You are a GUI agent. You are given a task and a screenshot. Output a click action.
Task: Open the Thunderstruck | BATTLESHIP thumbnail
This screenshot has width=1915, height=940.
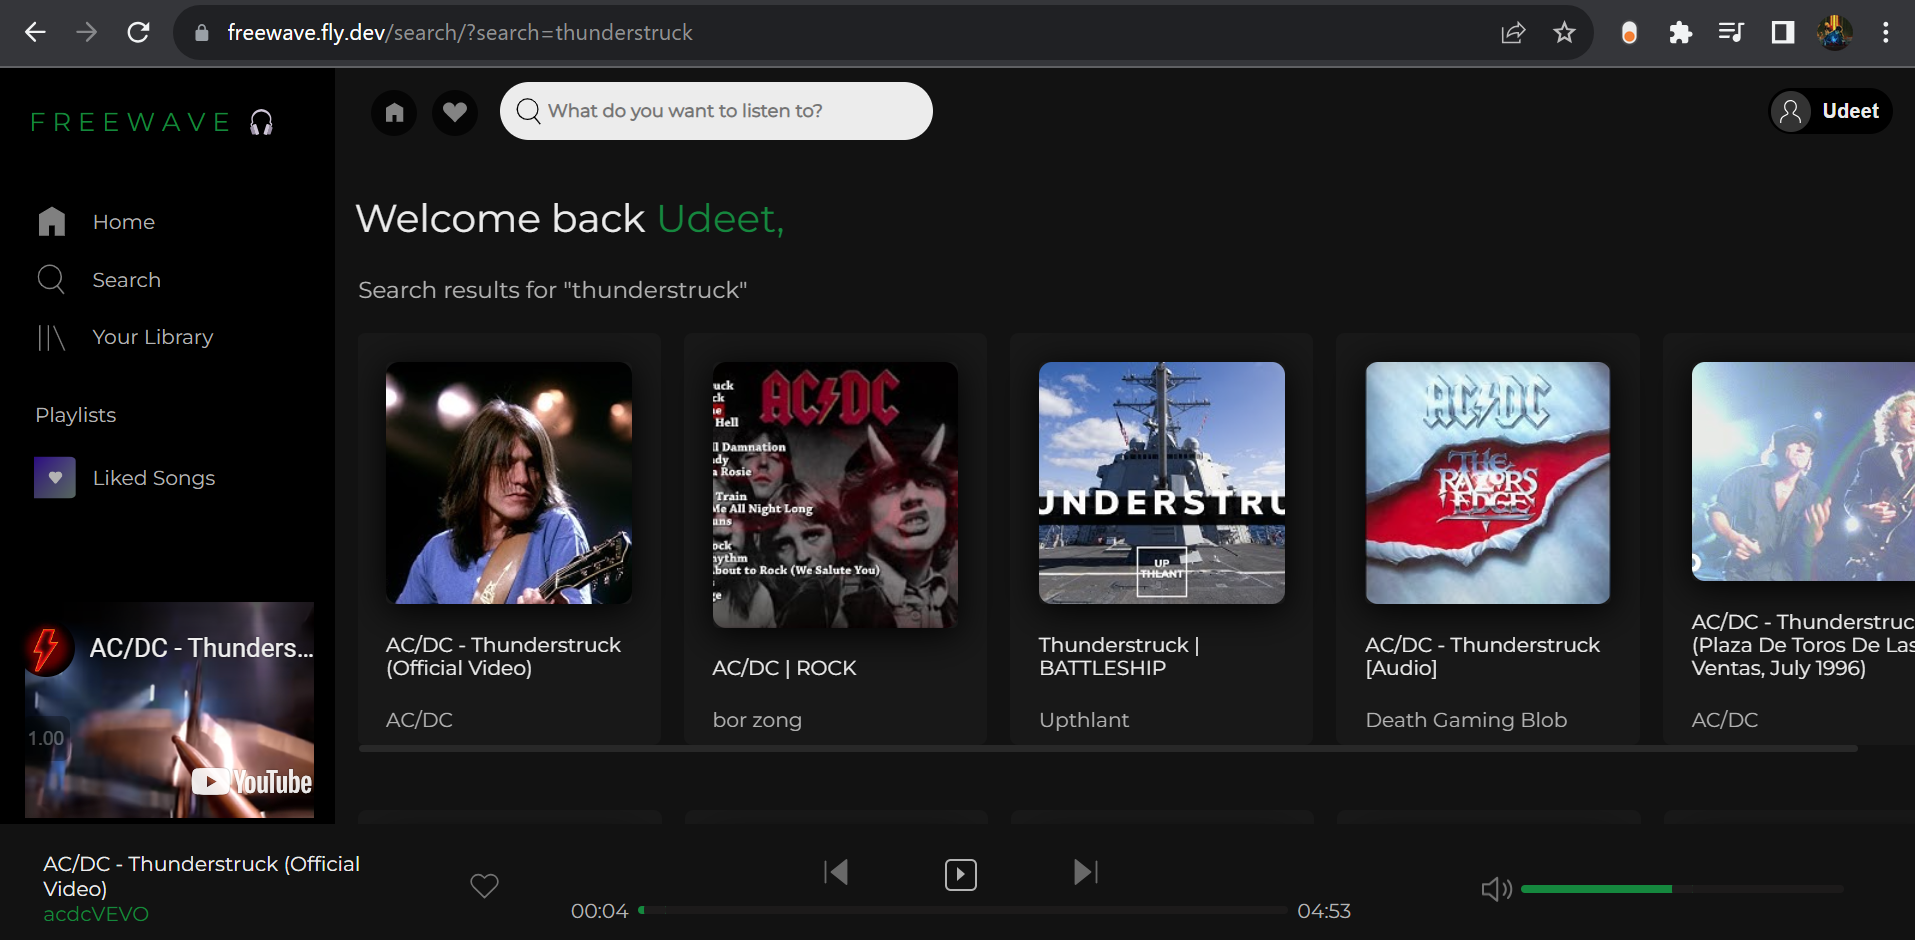pyautogui.click(x=1162, y=483)
